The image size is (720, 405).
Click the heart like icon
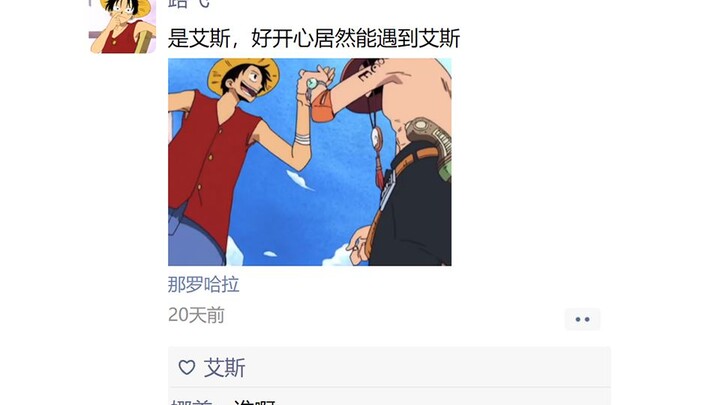click(186, 367)
